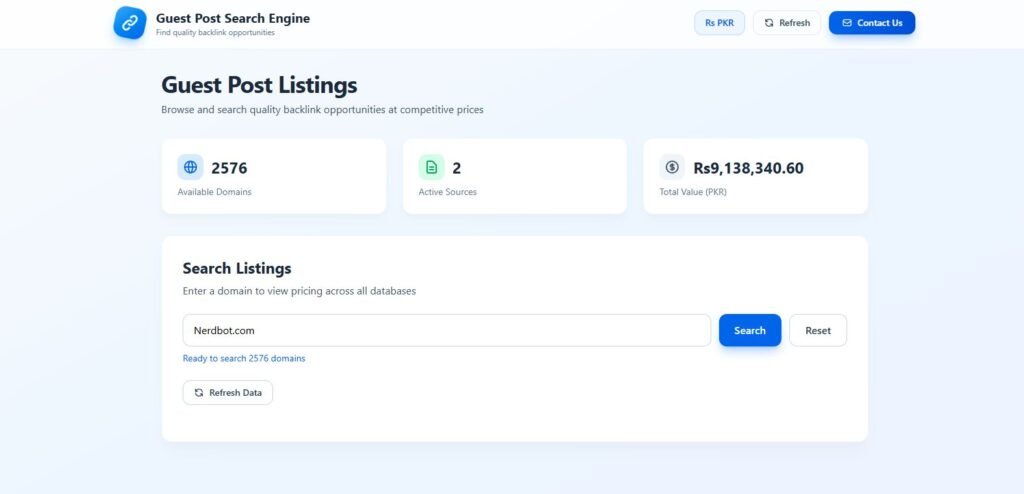Click the circular arrows icon in header Refresh
The width and height of the screenshot is (1024, 494).
pos(769,23)
